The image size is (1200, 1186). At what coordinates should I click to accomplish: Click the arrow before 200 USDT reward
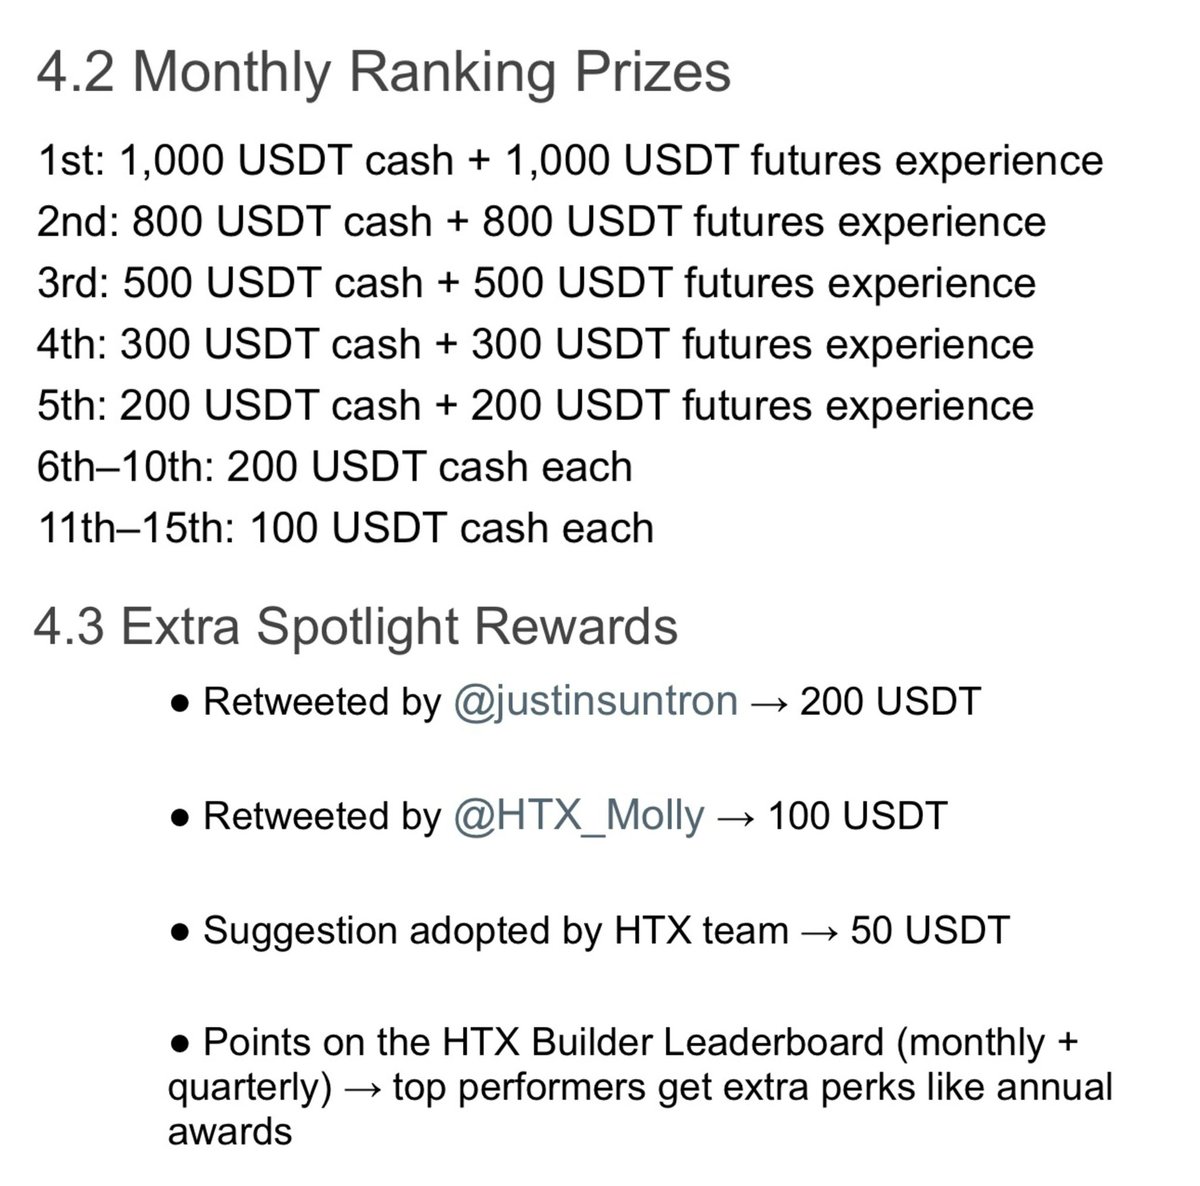769,702
